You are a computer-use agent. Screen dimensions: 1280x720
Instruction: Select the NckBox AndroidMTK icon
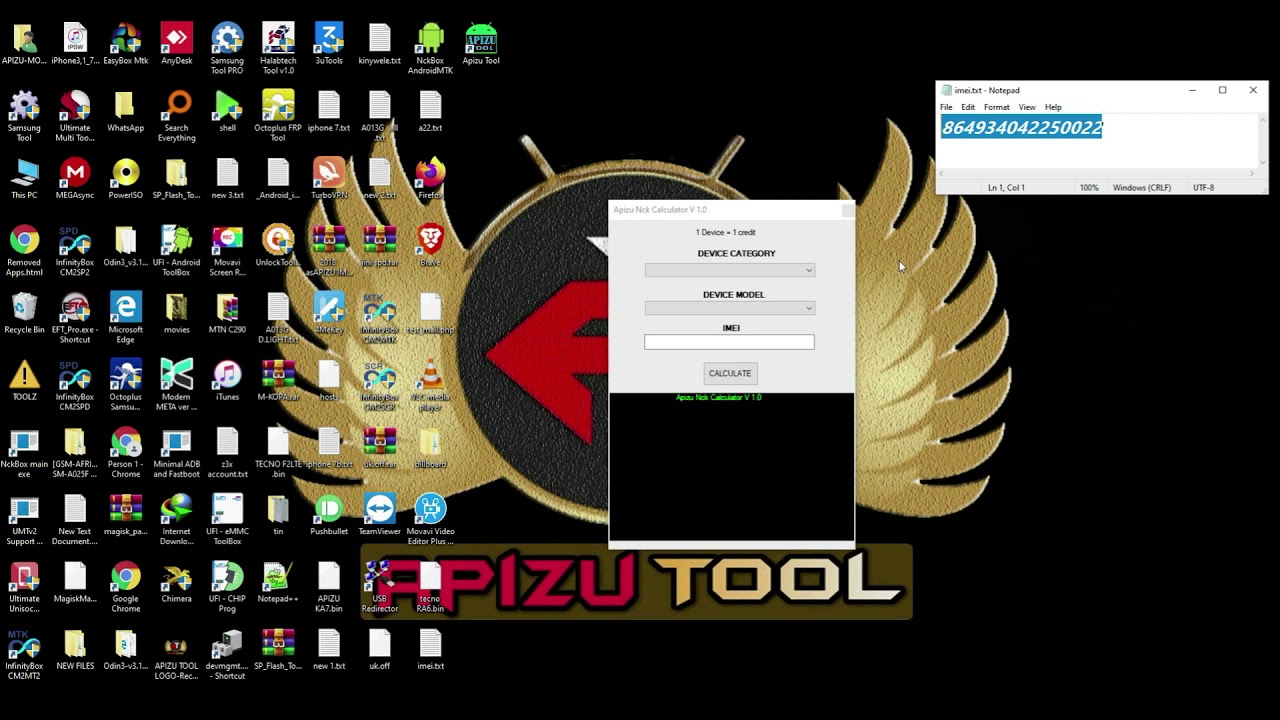[430, 50]
